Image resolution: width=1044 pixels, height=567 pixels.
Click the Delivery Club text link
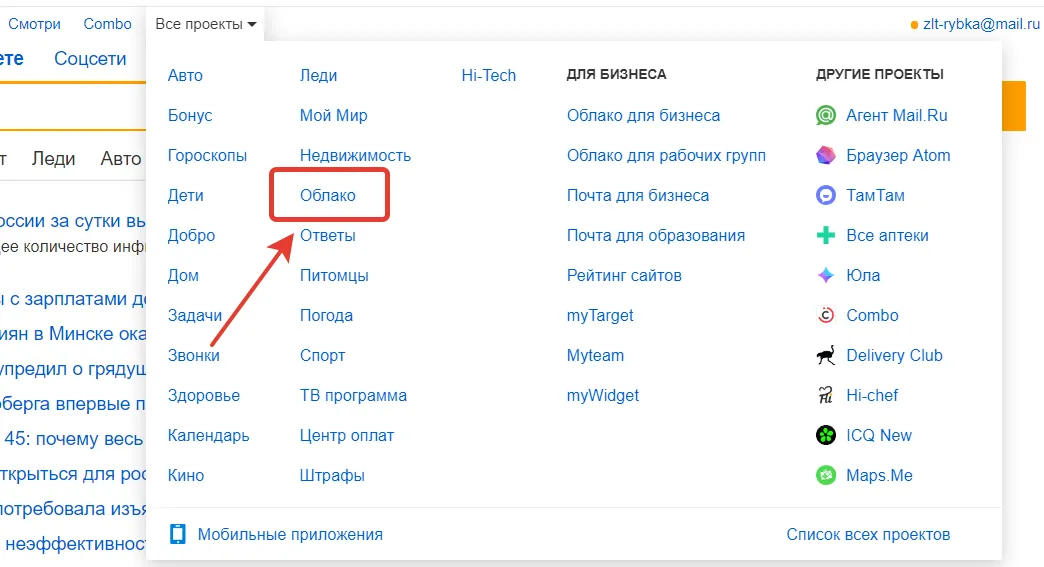point(894,355)
